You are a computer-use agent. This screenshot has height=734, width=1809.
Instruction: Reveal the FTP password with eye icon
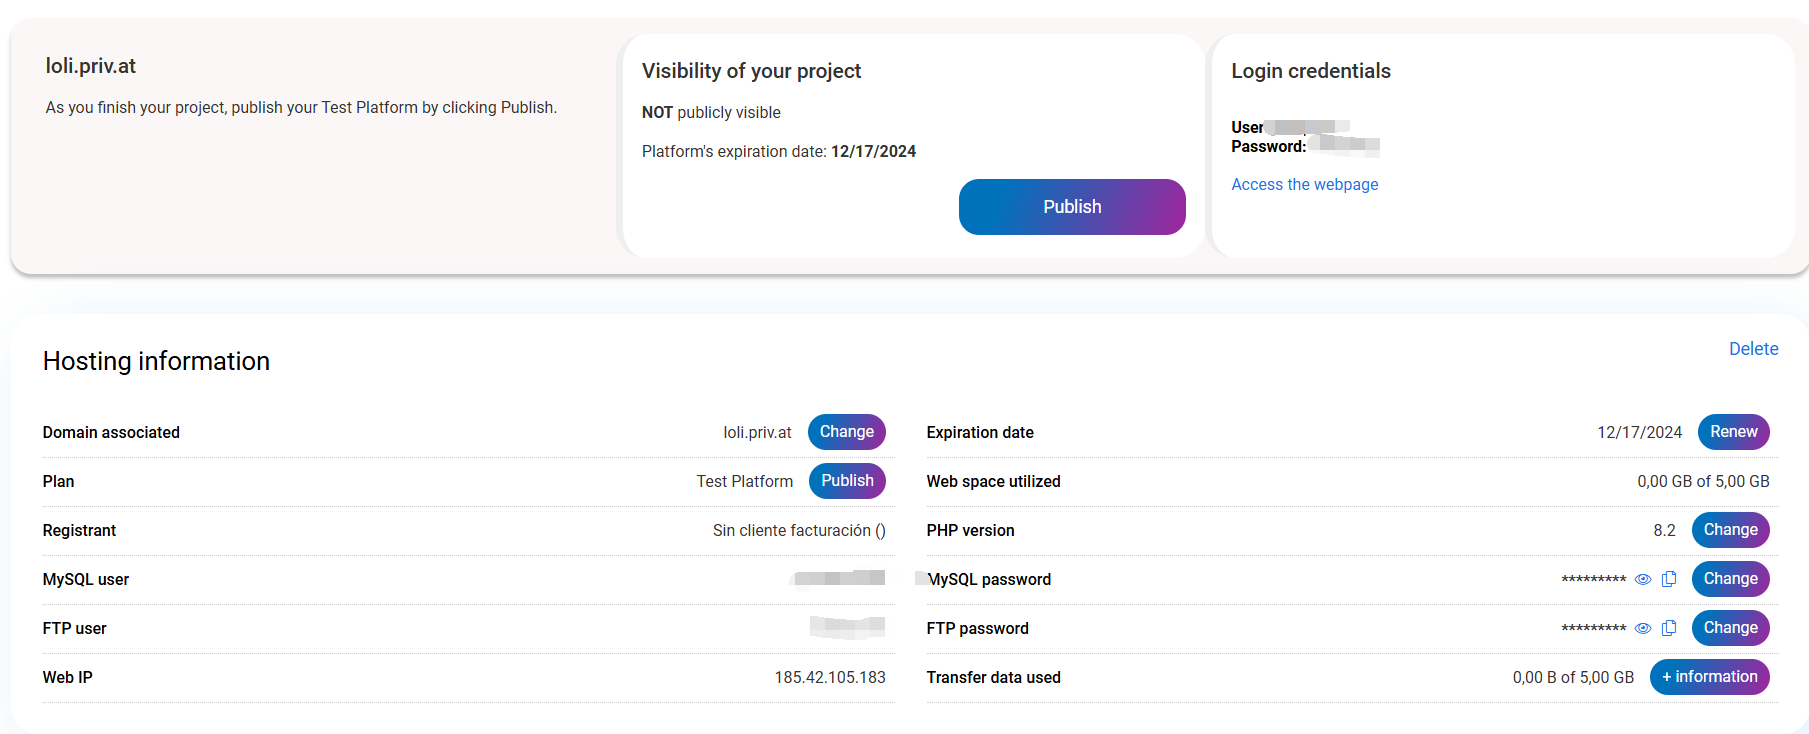[1642, 628]
